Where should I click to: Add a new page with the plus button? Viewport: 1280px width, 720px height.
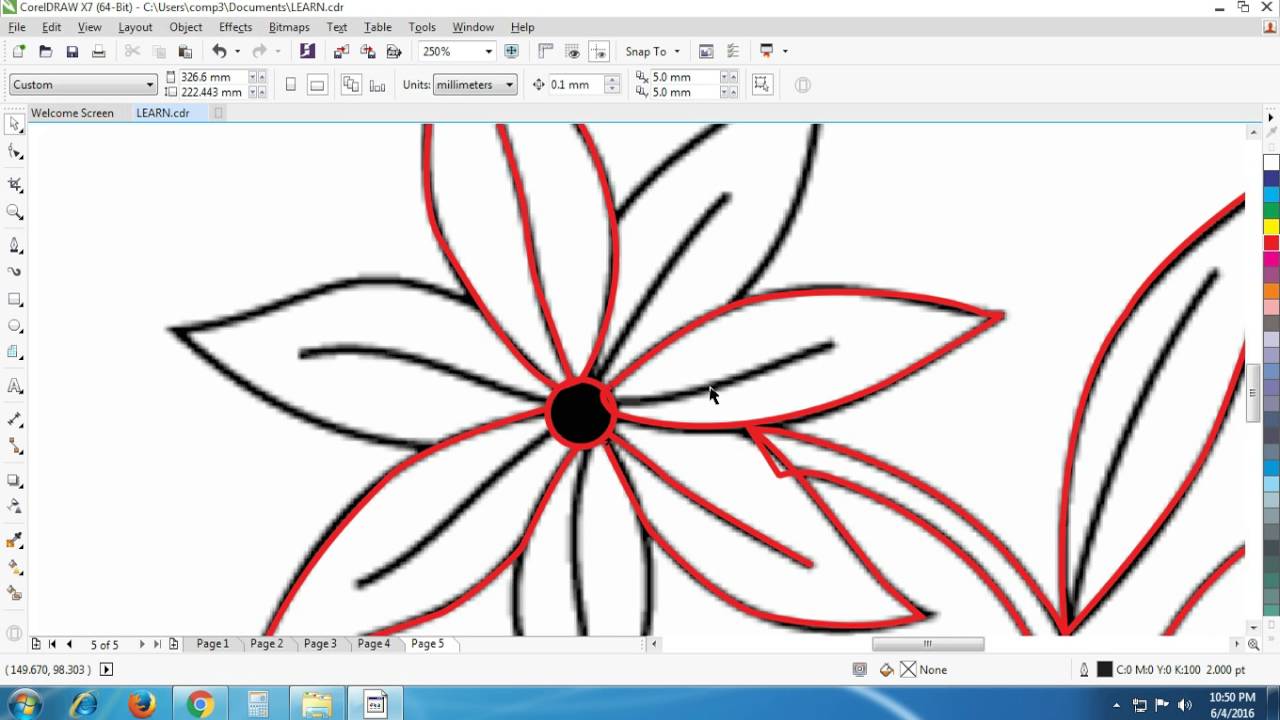click(172, 644)
